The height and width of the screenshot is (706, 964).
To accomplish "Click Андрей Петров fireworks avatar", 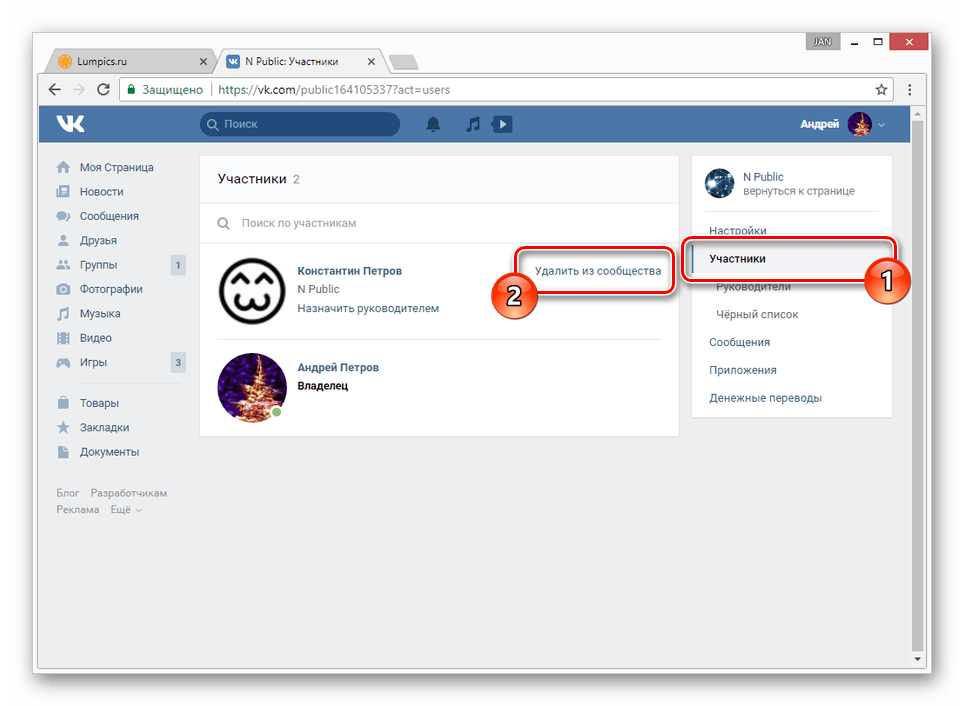I will pyautogui.click(x=252, y=387).
